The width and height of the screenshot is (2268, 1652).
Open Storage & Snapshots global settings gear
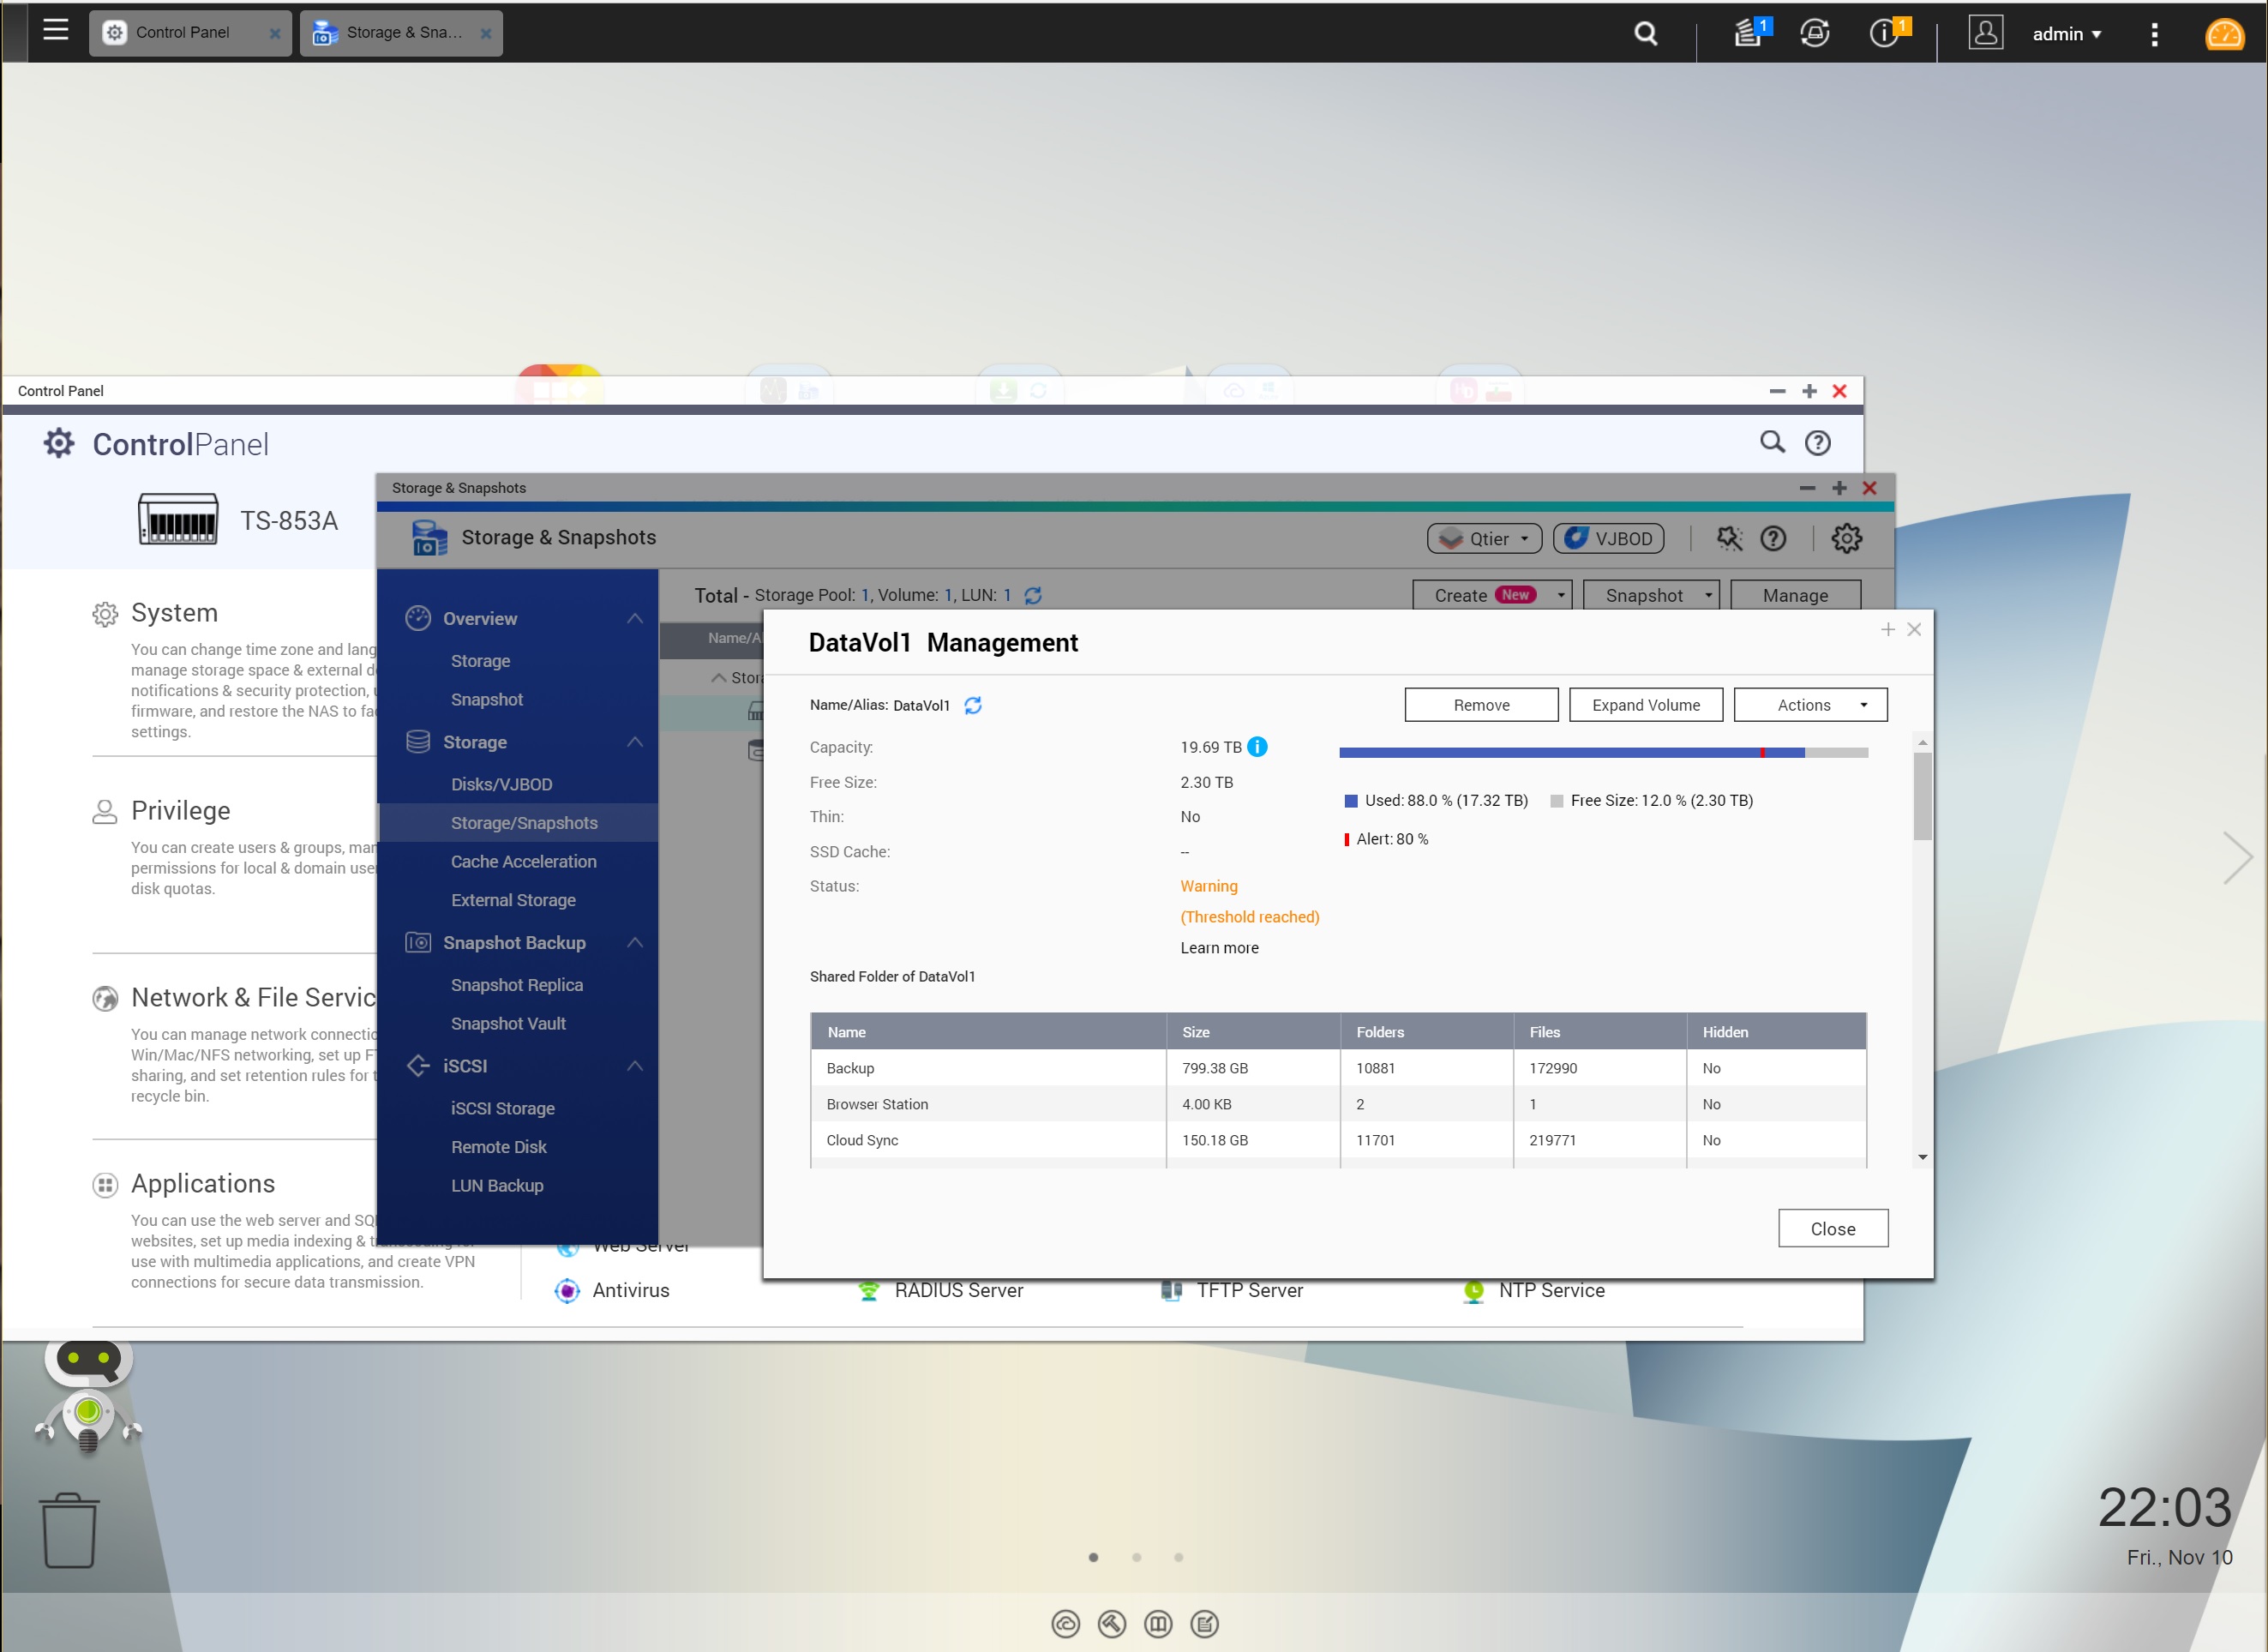tap(1846, 538)
